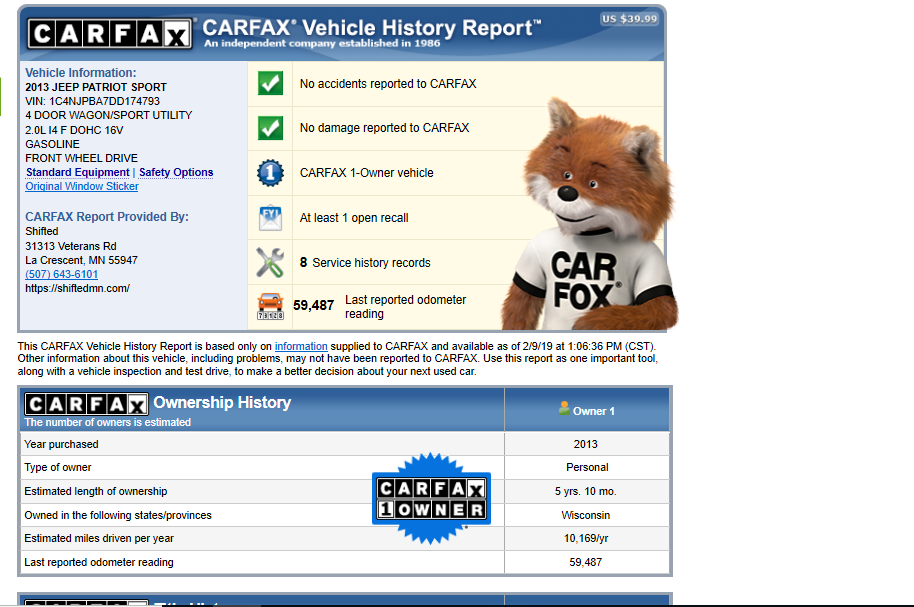The height and width of the screenshot is (607, 914).
Task: Click '8 Service history records' text
Action: pos(365,263)
